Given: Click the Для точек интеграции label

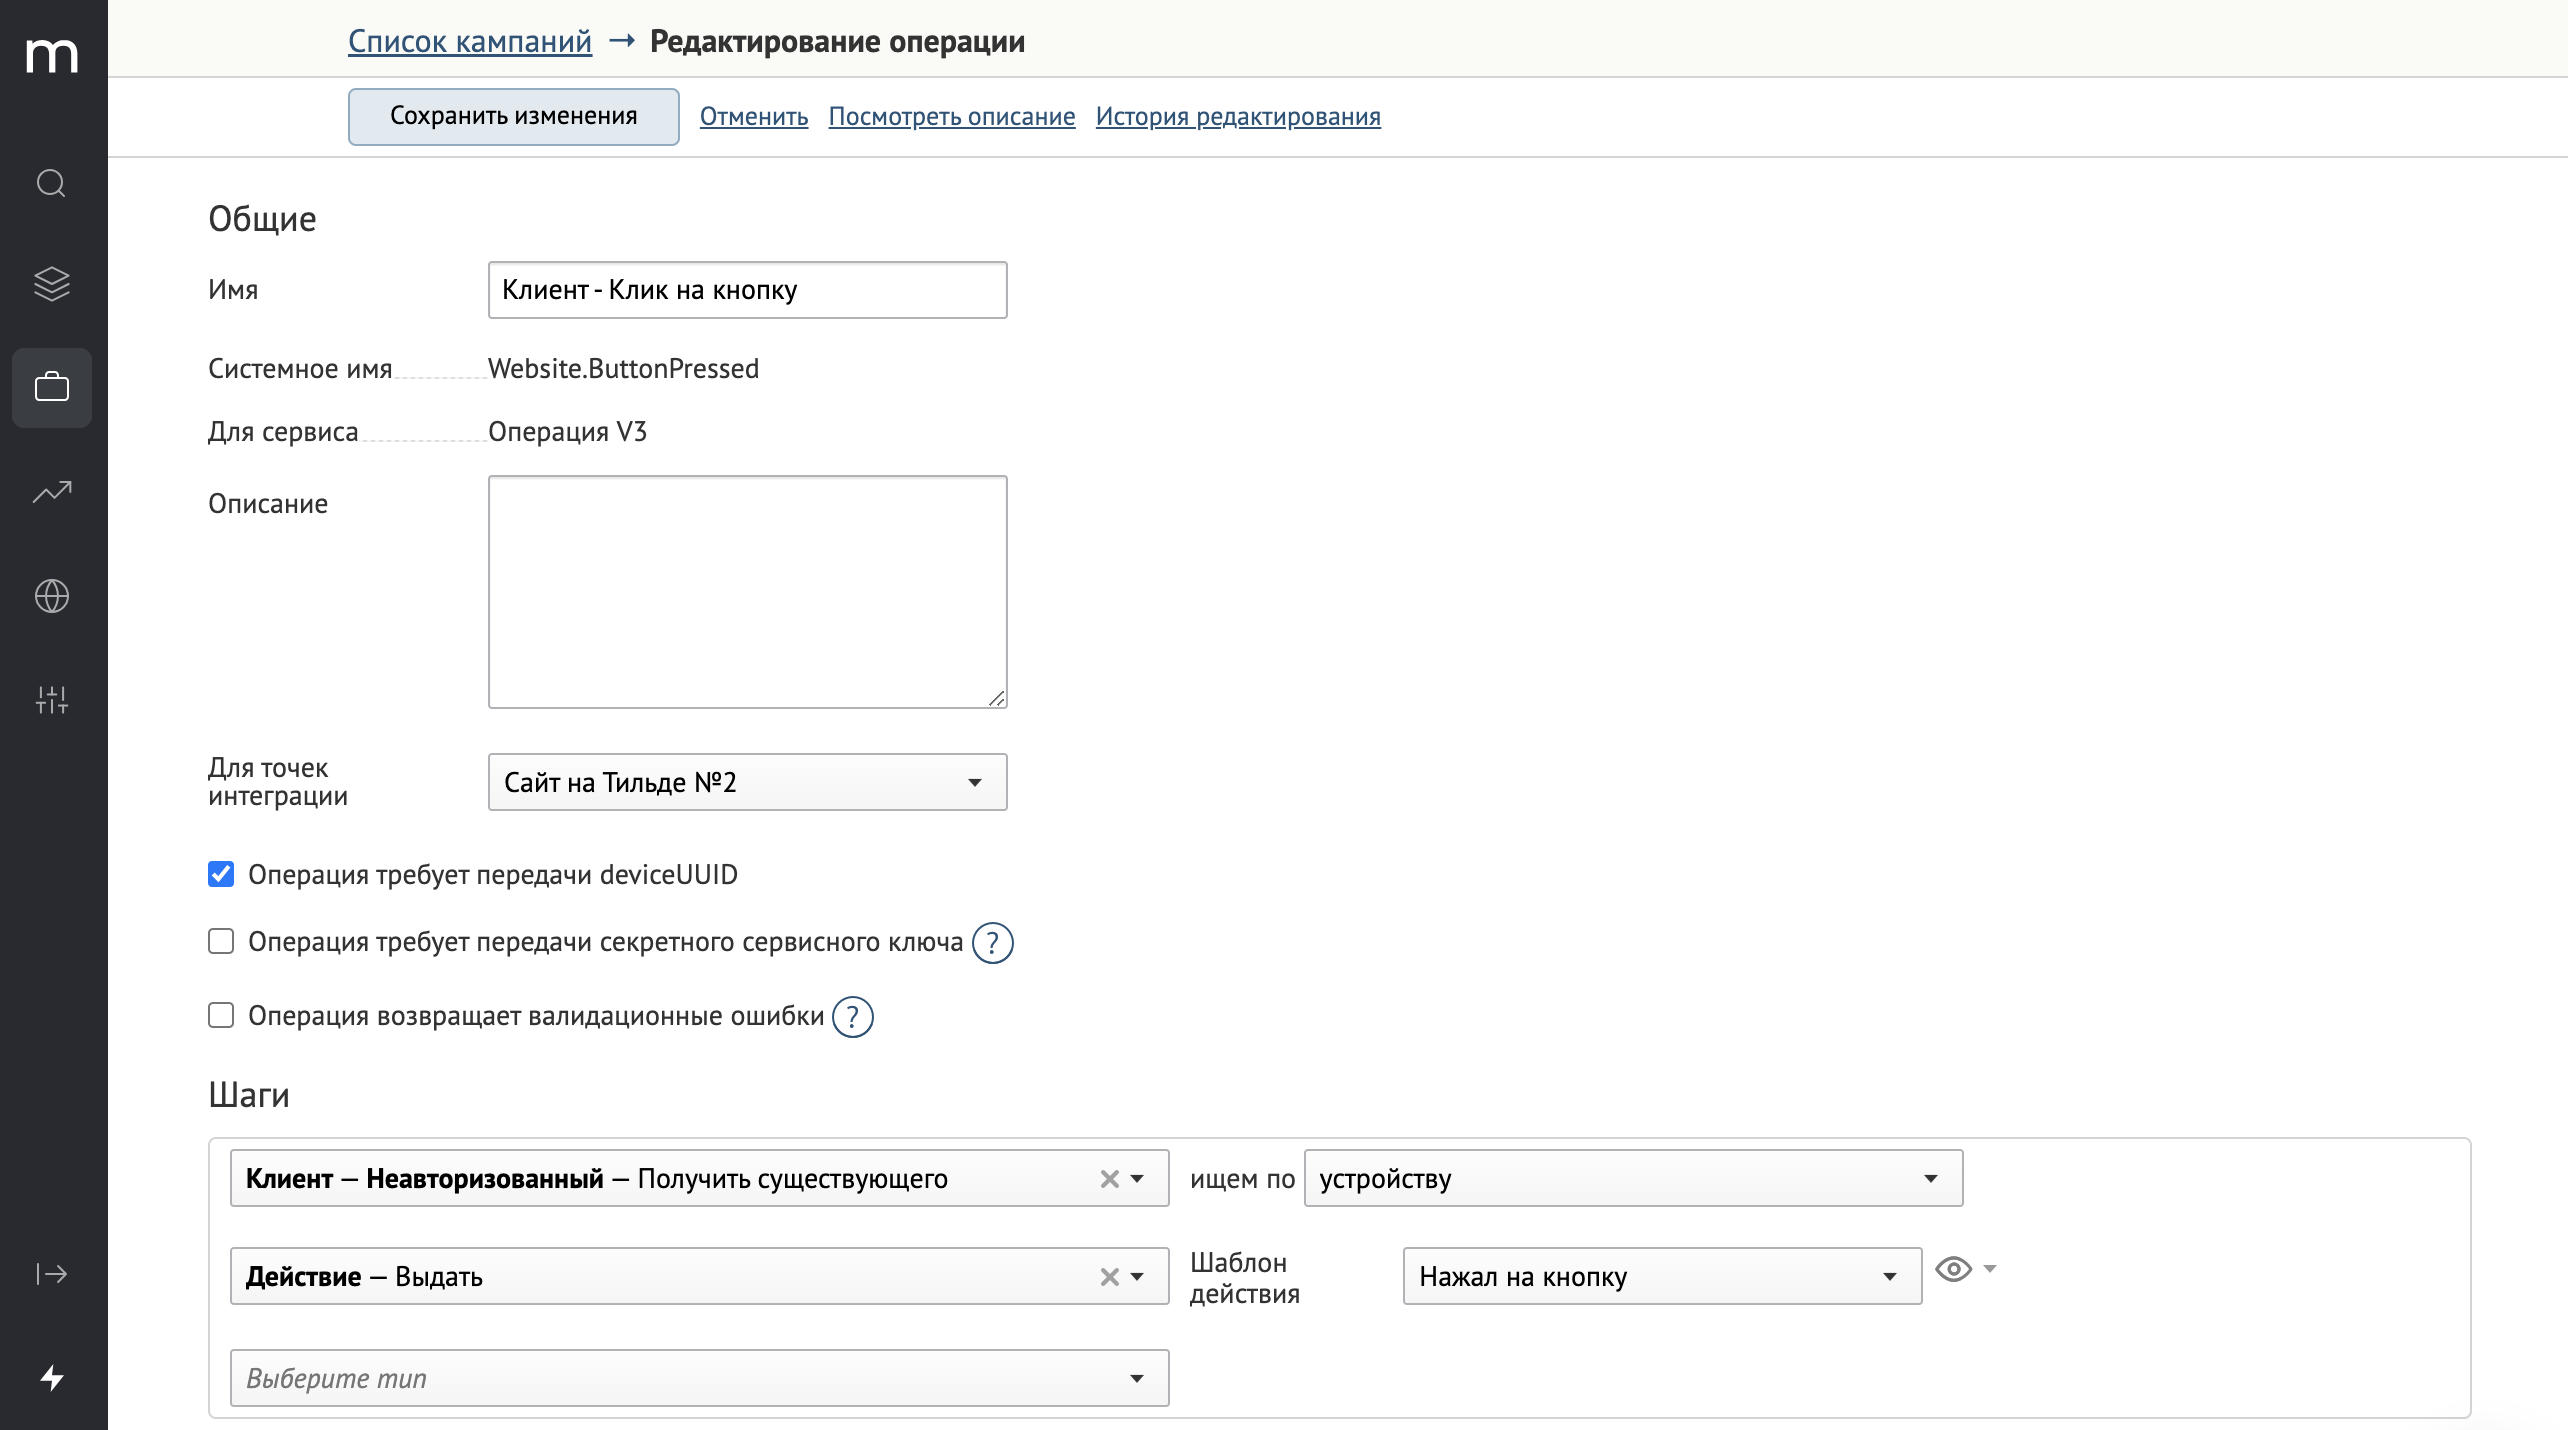Looking at the screenshot, I should (x=278, y=782).
